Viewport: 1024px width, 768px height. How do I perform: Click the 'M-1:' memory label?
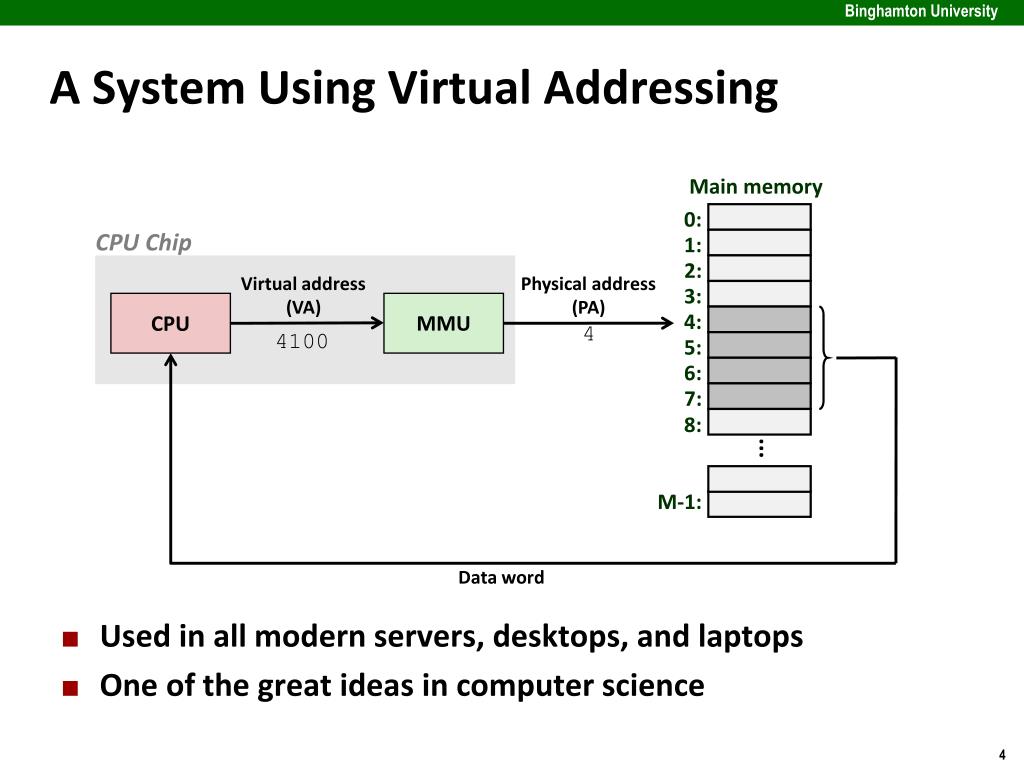pyautogui.click(x=679, y=502)
